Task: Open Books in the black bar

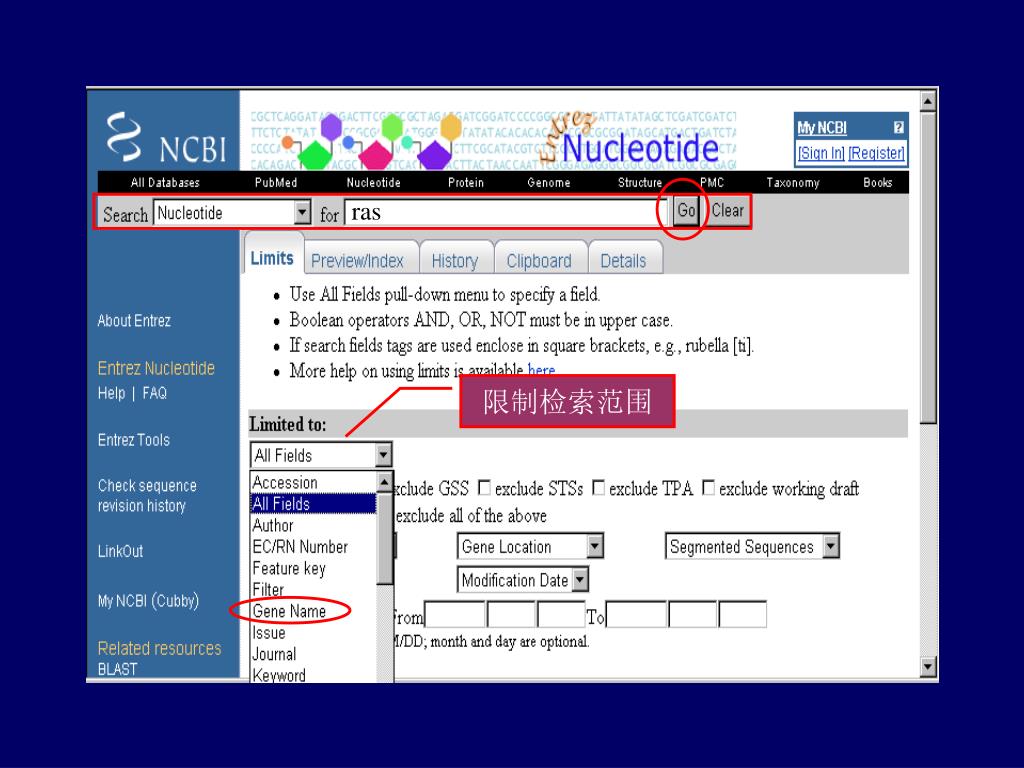Action: pyautogui.click(x=878, y=182)
